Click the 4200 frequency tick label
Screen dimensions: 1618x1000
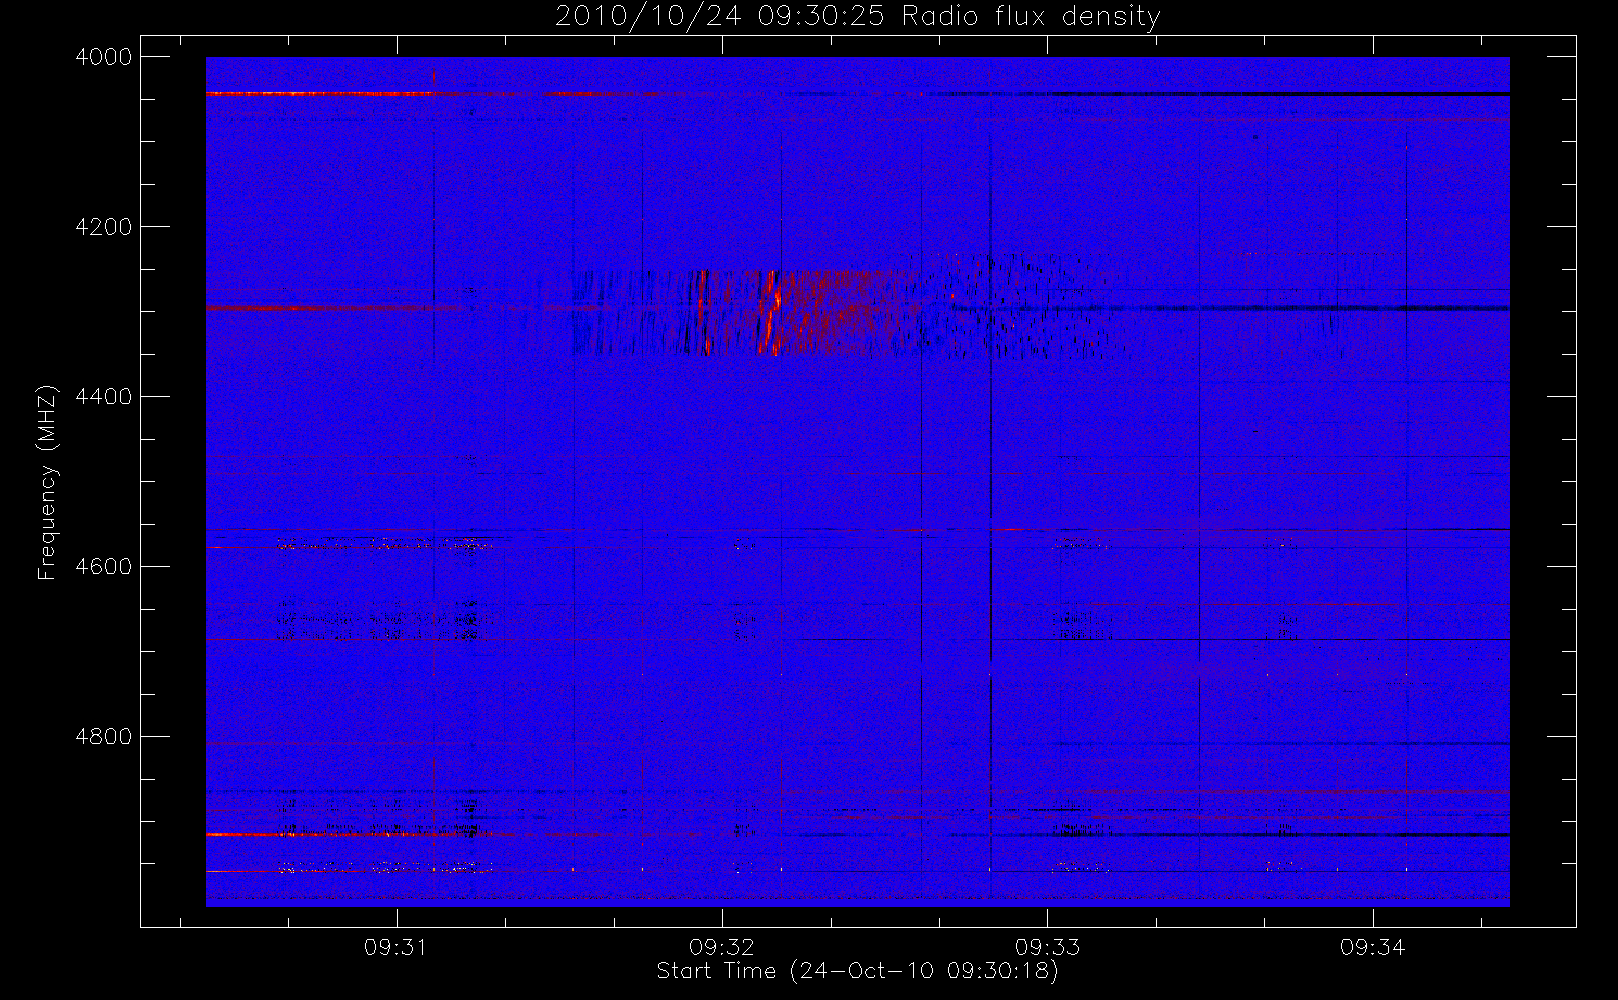[x=104, y=227]
